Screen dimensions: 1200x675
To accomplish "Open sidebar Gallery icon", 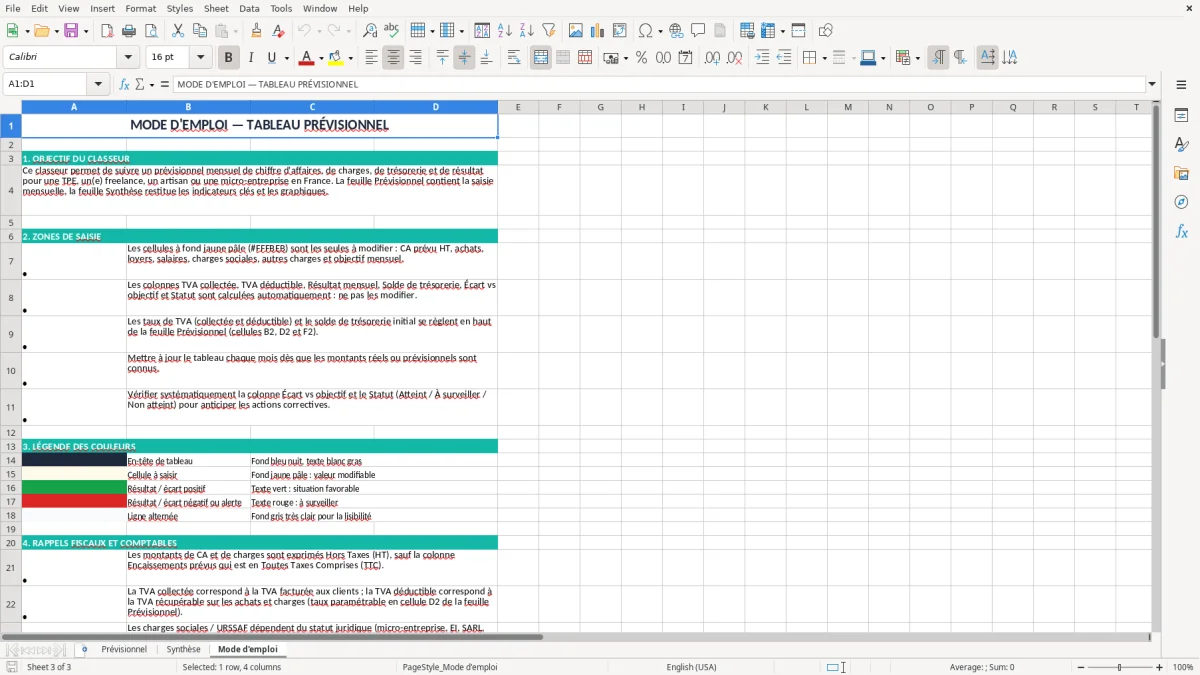I will point(1181,174).
